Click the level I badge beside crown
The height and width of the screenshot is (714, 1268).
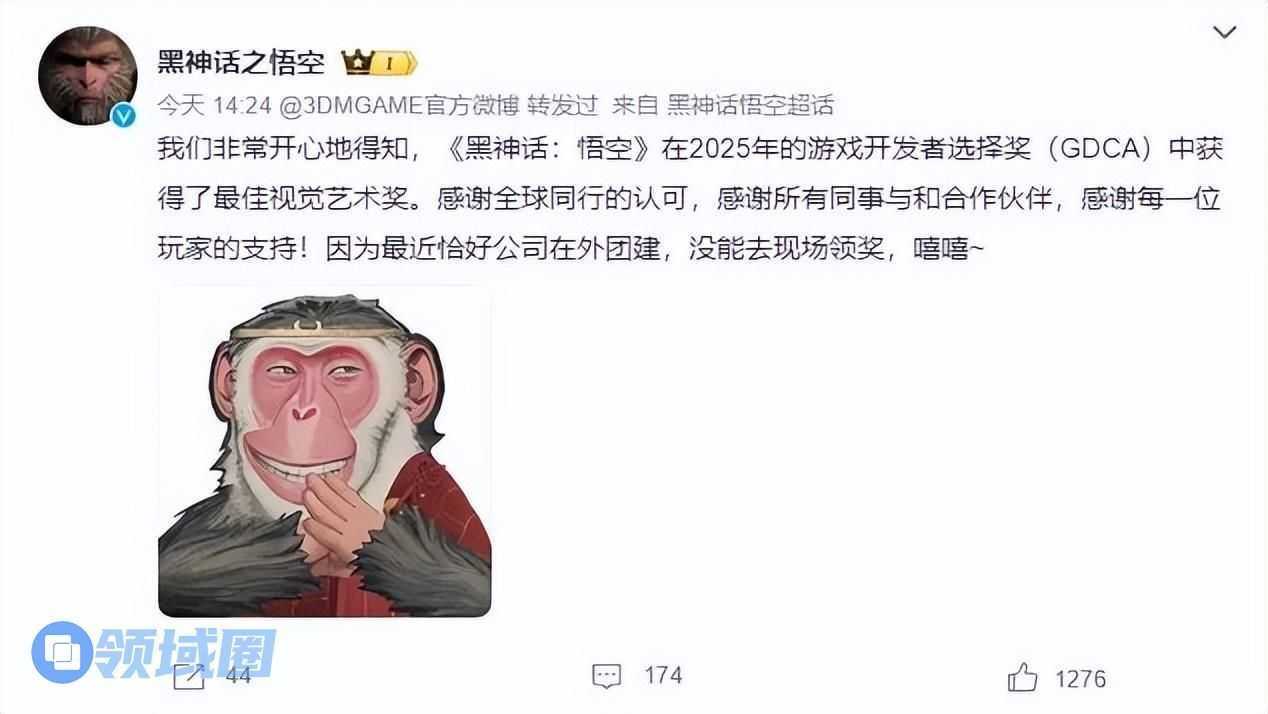pyautogui.click(x=397, y=63)
